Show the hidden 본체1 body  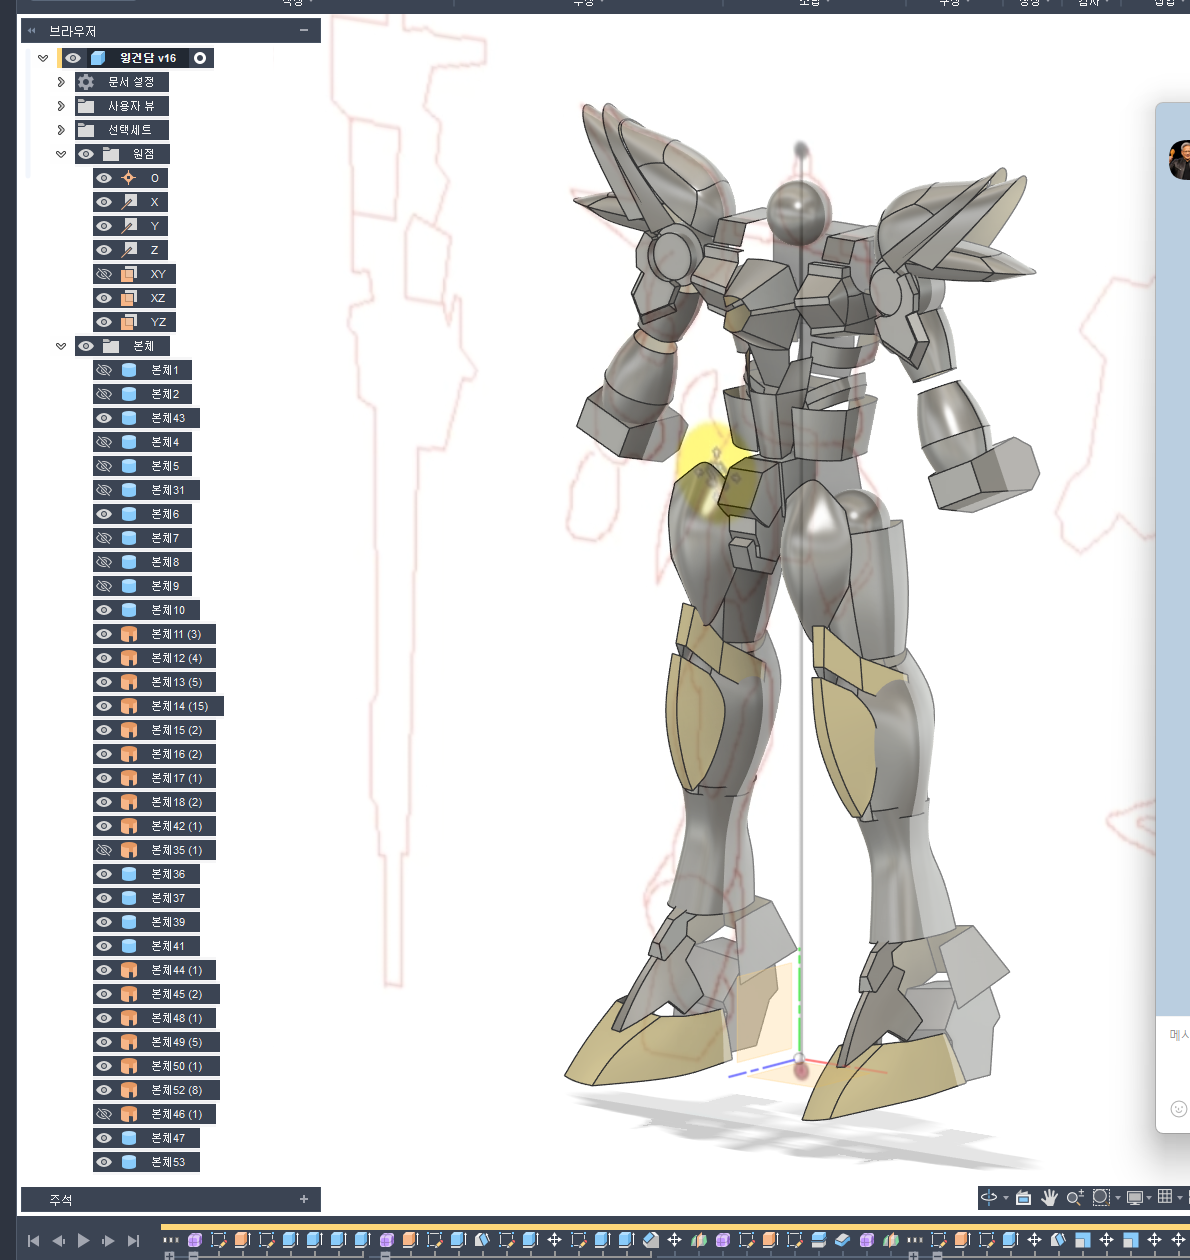pos(104,370)
